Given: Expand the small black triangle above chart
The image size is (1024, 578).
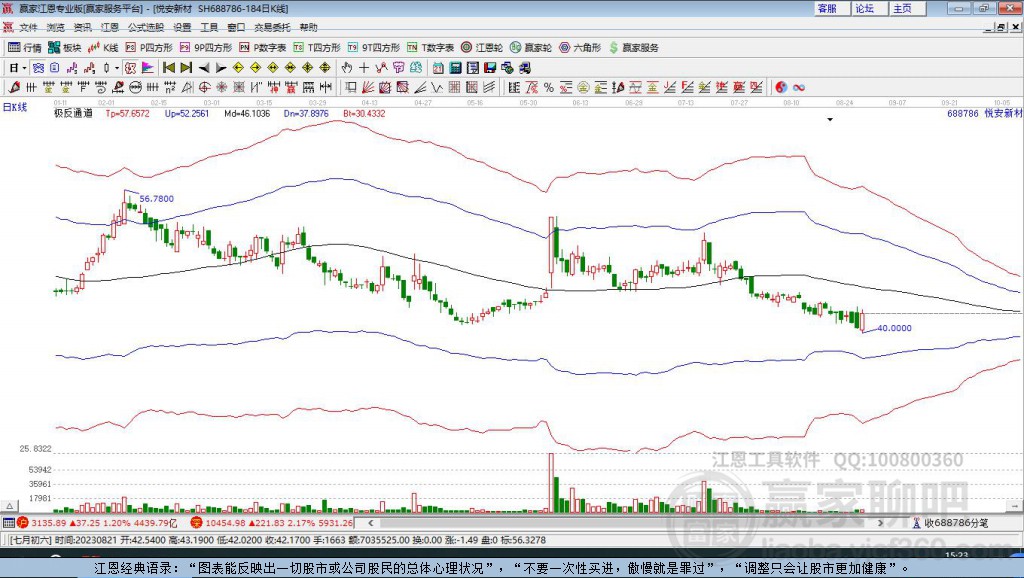Looking at the screenshot, I should click(x=830, y=120).
